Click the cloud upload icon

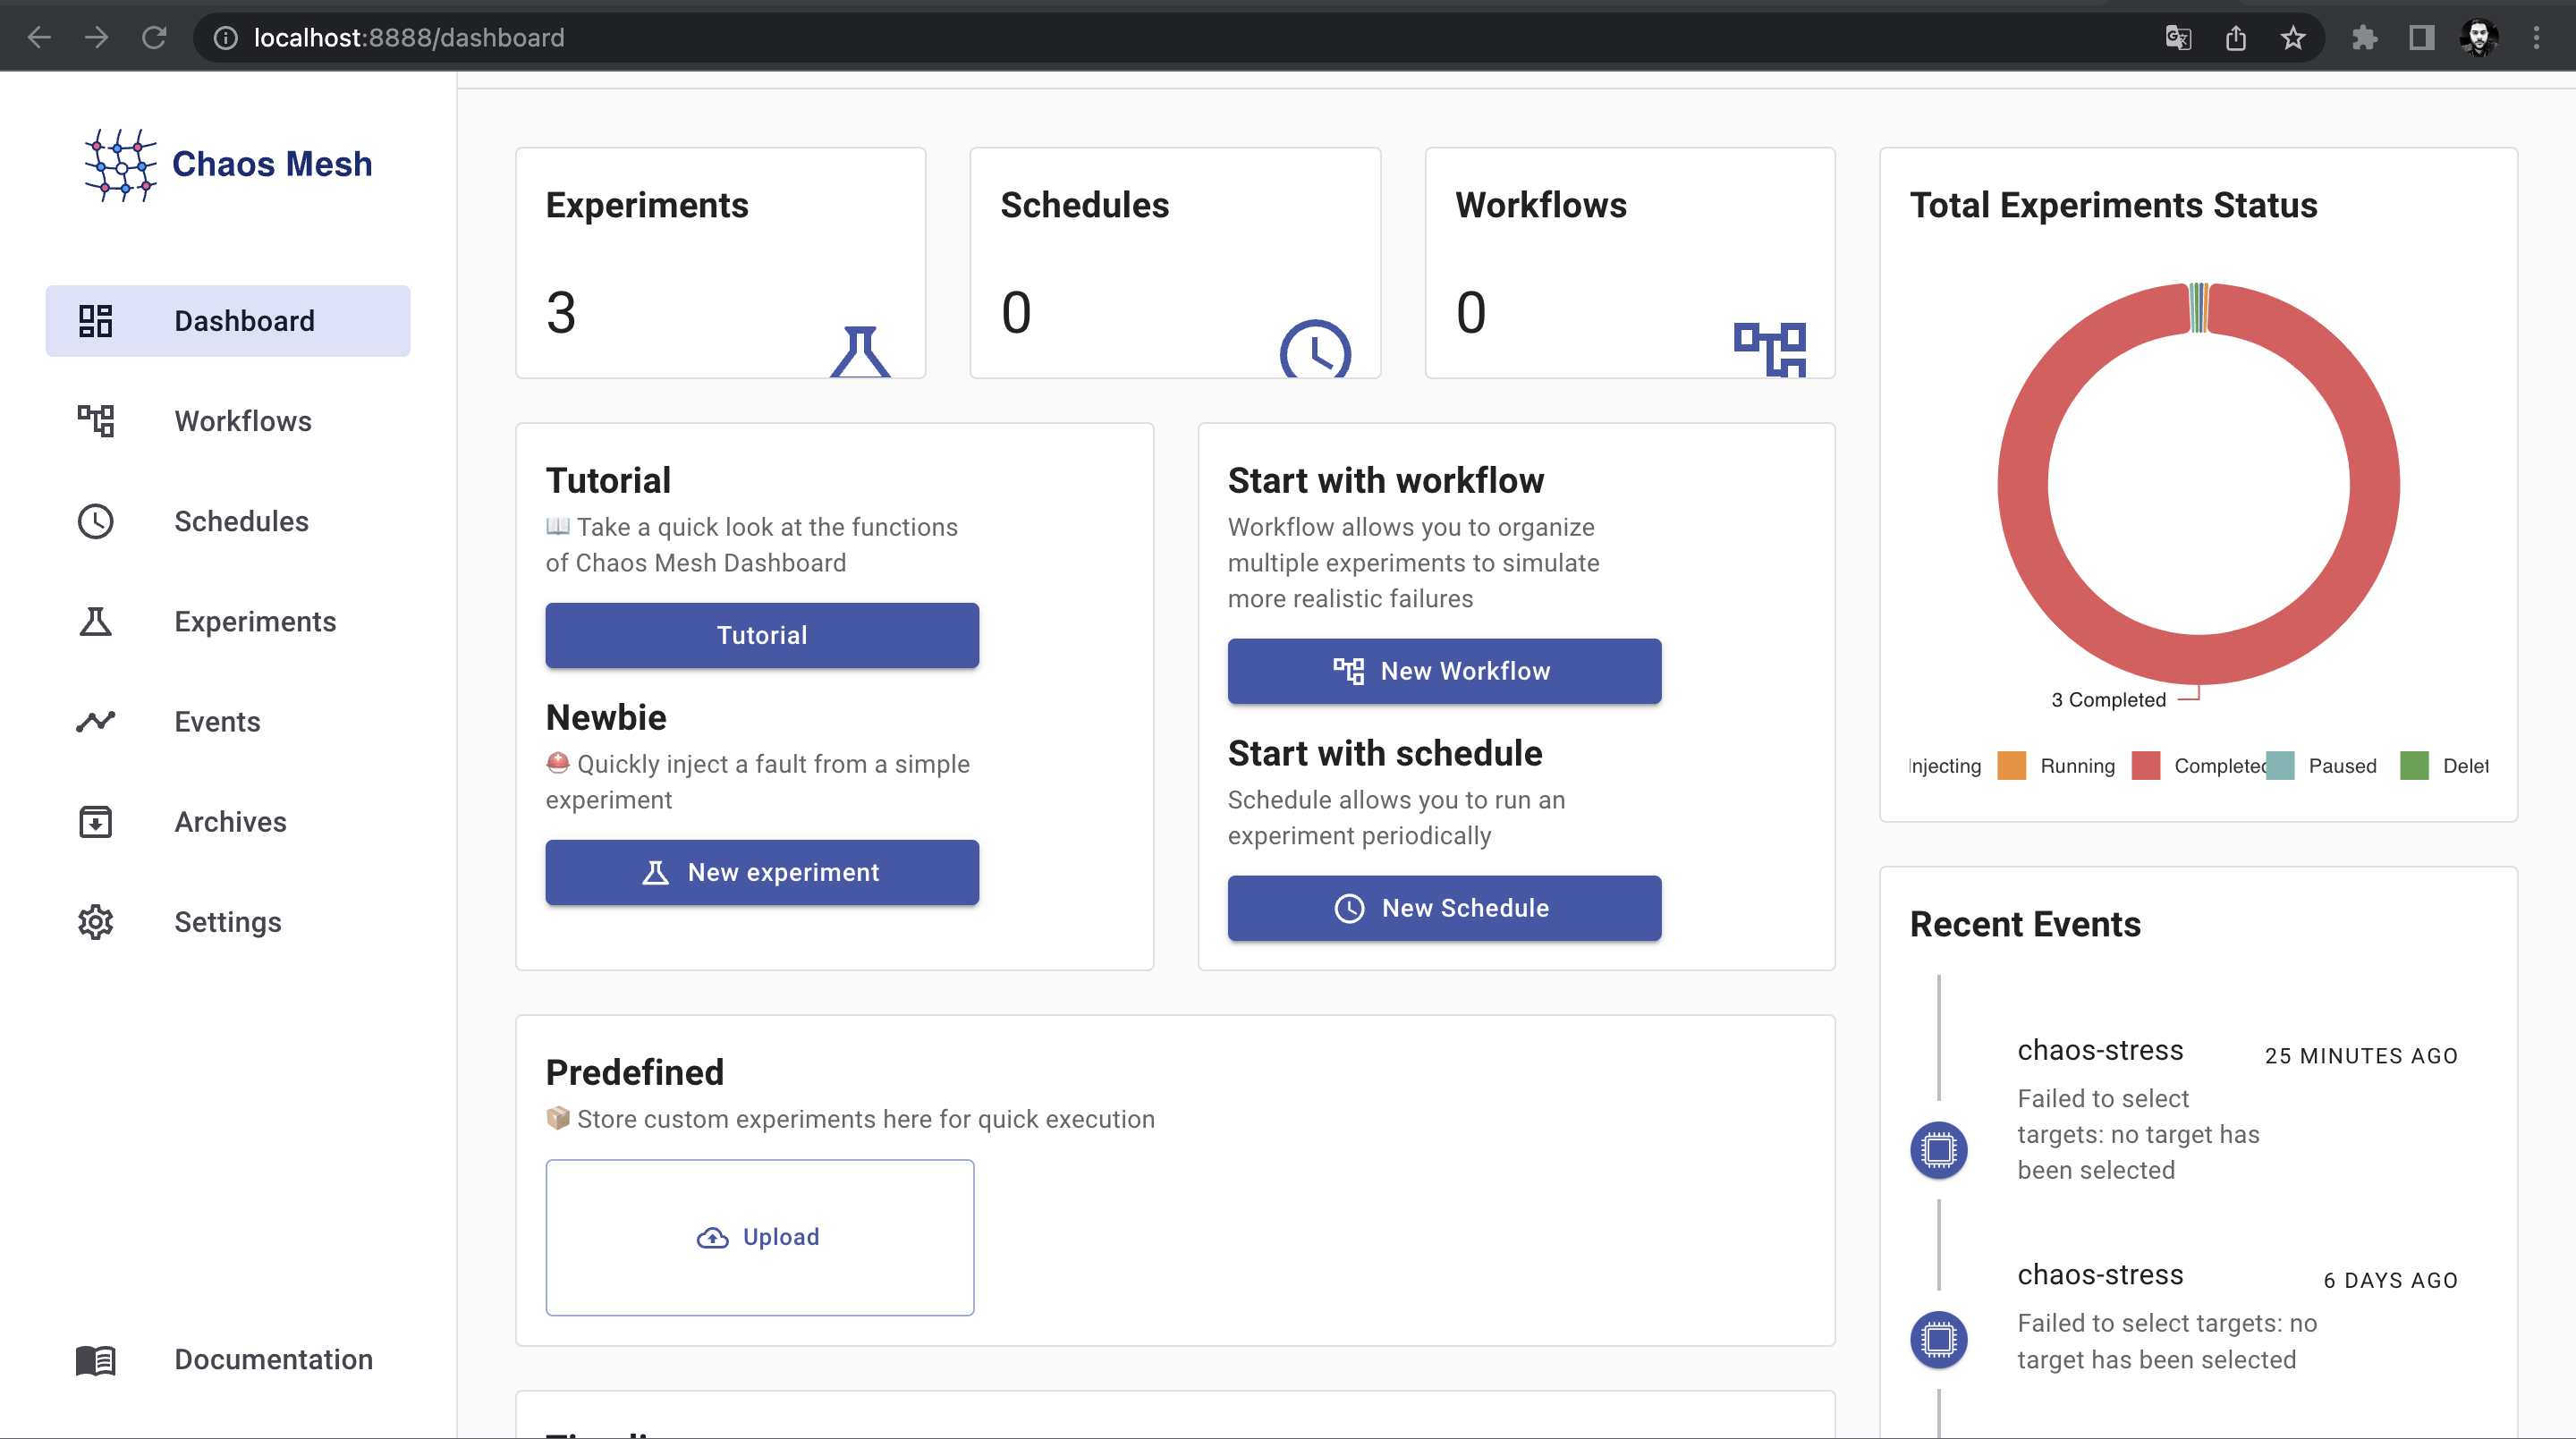coord(713,1238)
